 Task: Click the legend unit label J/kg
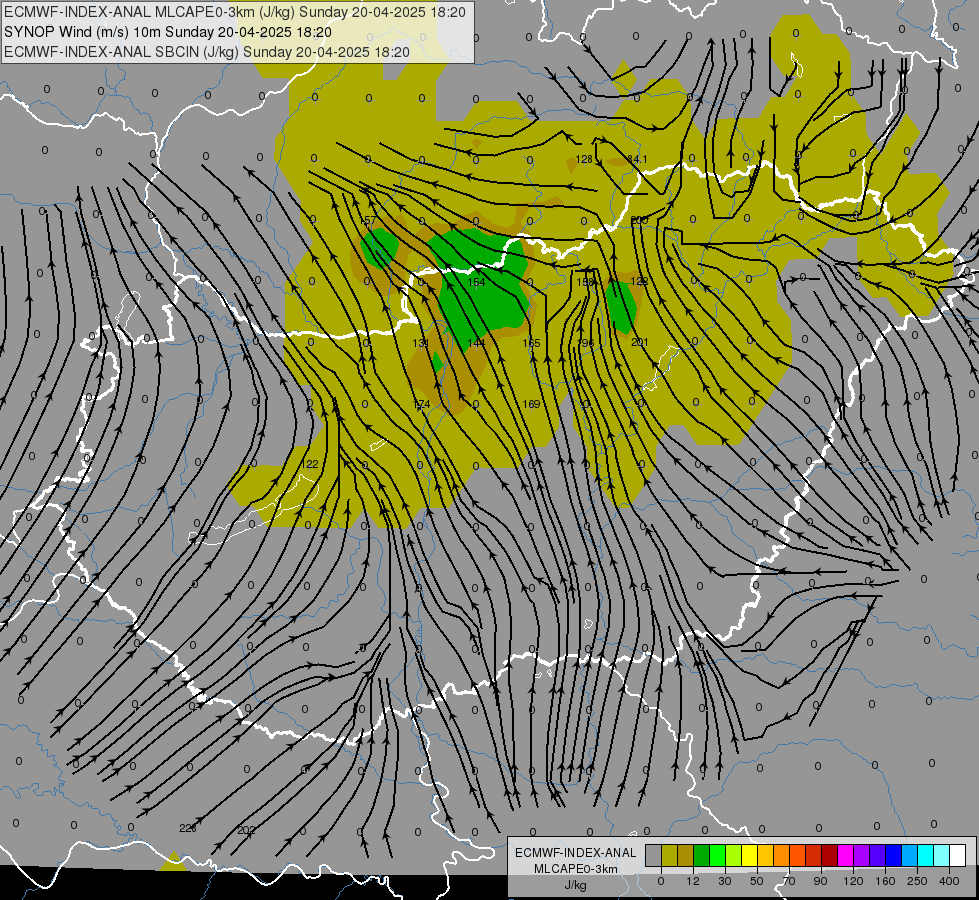575,885
